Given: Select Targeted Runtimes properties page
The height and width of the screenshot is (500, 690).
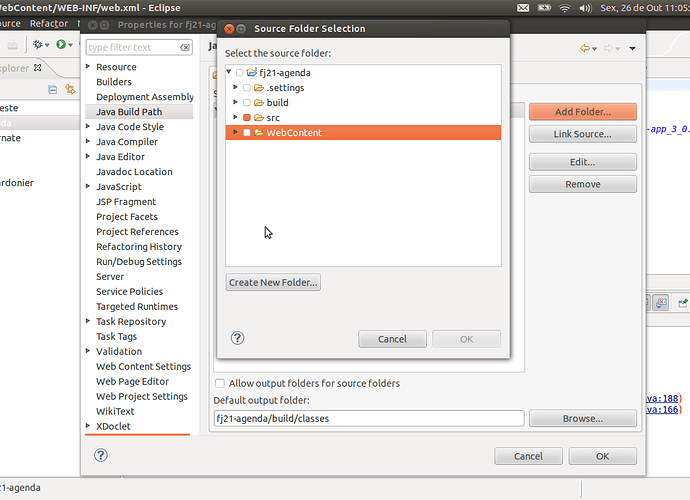Looking at the screenshot, I should pyautogui.click(x=137, y=306).
